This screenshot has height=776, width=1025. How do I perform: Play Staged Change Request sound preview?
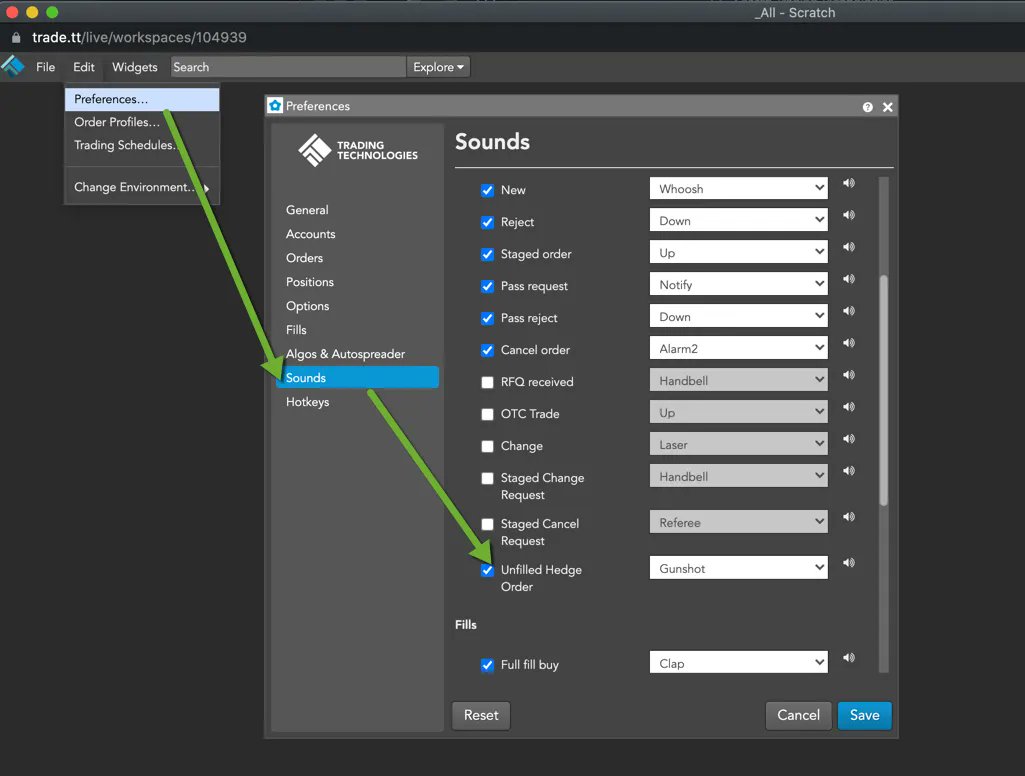pos(849,471)
